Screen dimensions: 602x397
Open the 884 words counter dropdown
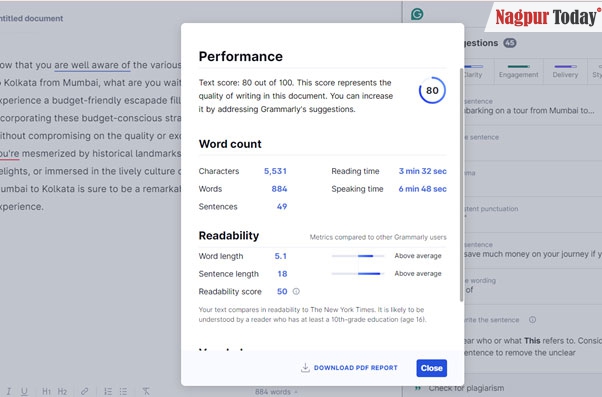[276, 392]
